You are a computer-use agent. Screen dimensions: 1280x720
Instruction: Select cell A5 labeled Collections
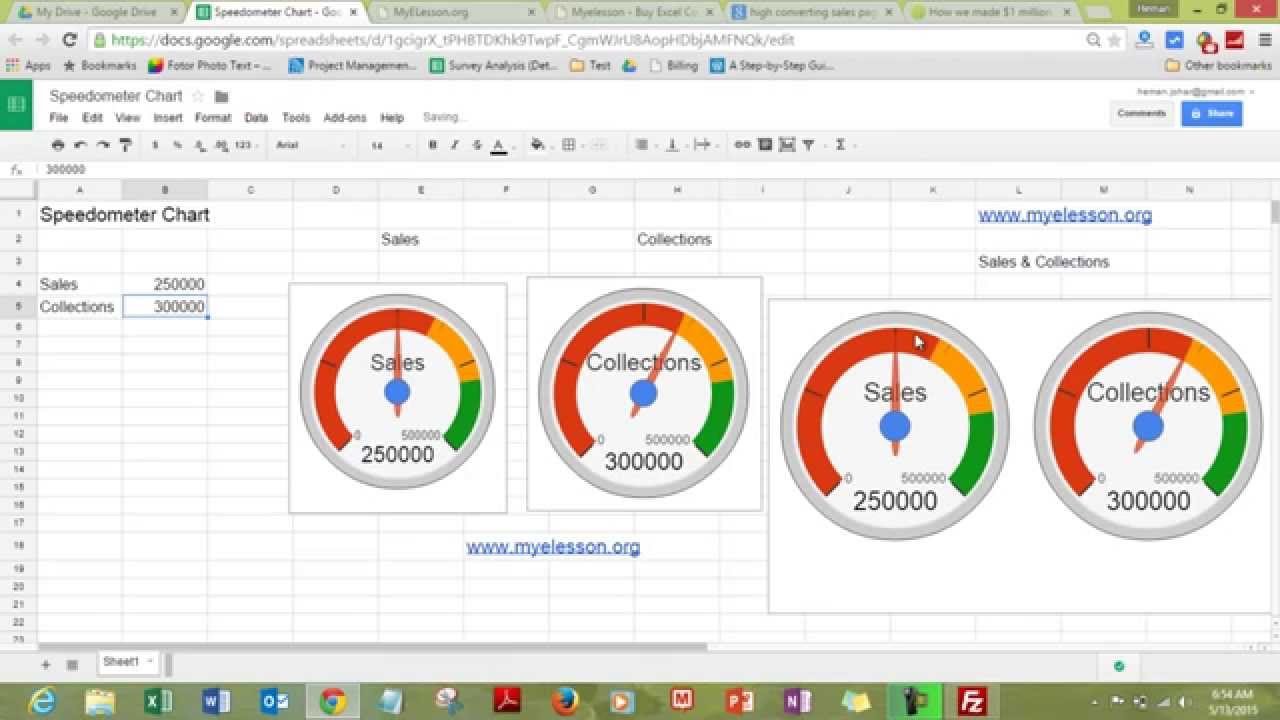tap(80, 306)
